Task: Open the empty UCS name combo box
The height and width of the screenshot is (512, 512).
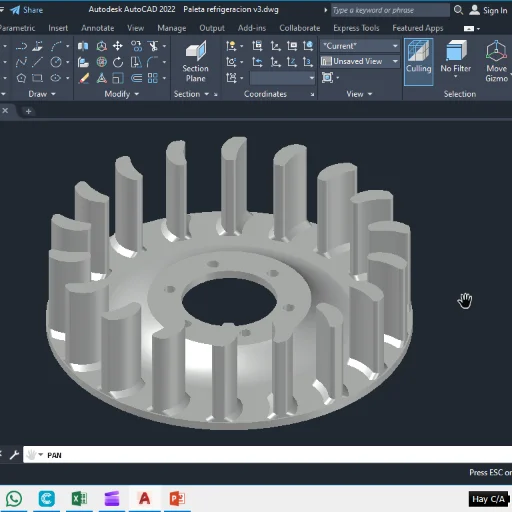Action: (x=283, y=78)
